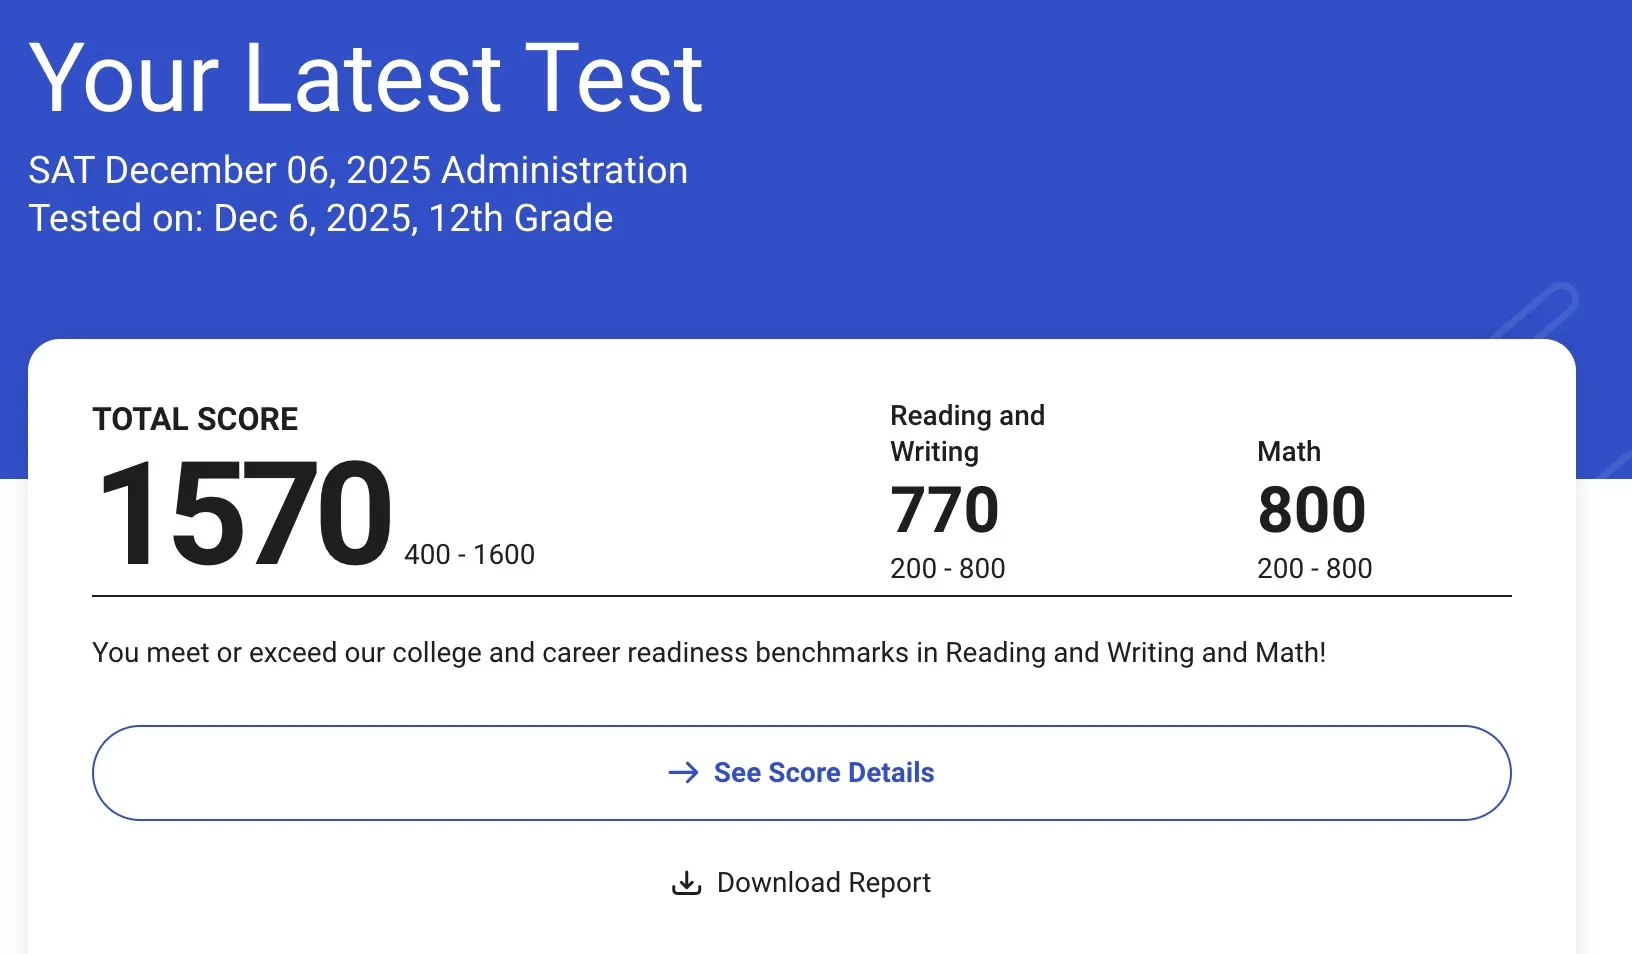This screenshot has height=954, width=1632.
Task: Click the 400 - 1600 score range text
Action: click(x=470, y=554)
